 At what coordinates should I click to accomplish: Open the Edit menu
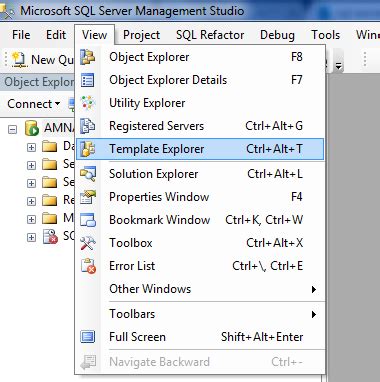[x=56, y=35]
